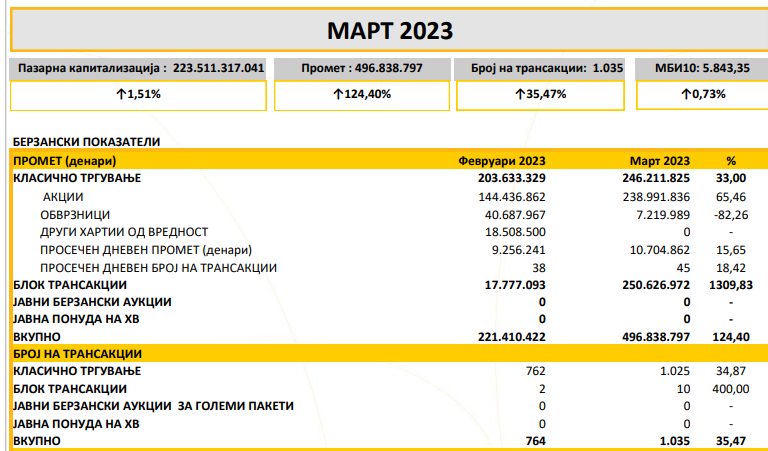
Task: Click the up arrow beside 35,47%
Action: (x=520, y=95)
